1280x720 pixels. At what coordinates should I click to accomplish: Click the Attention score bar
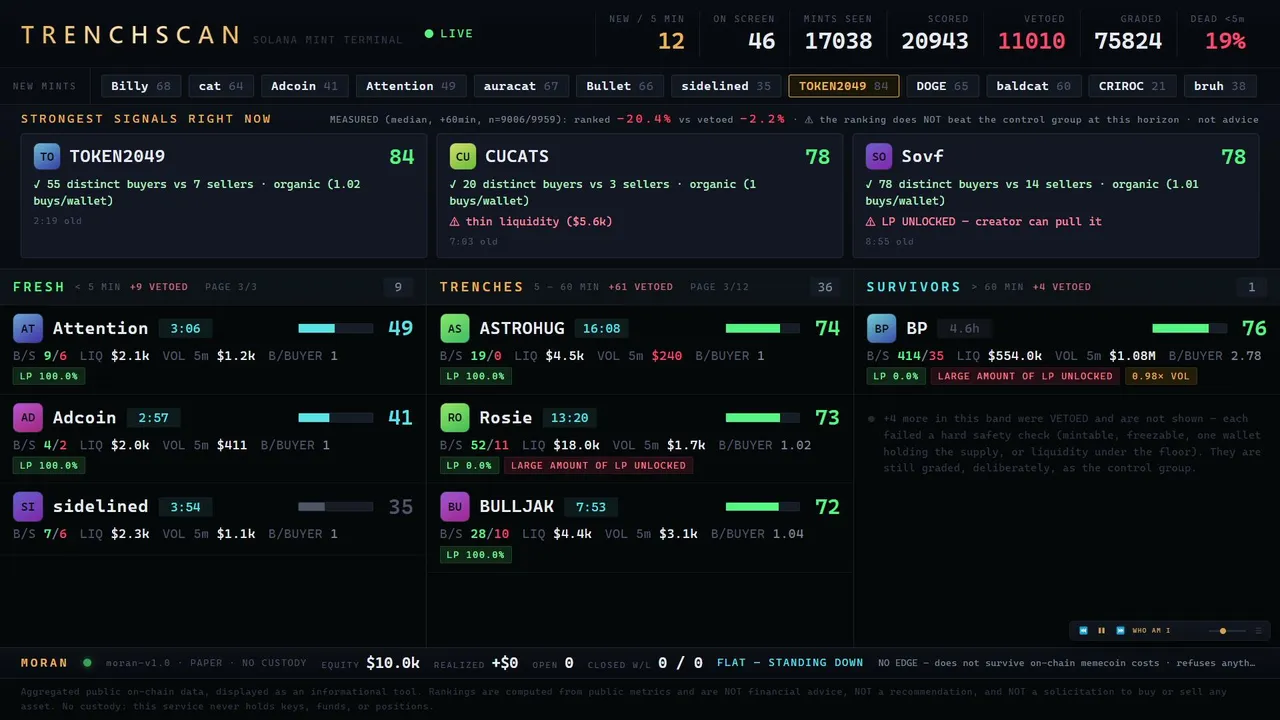pos(335,328)
